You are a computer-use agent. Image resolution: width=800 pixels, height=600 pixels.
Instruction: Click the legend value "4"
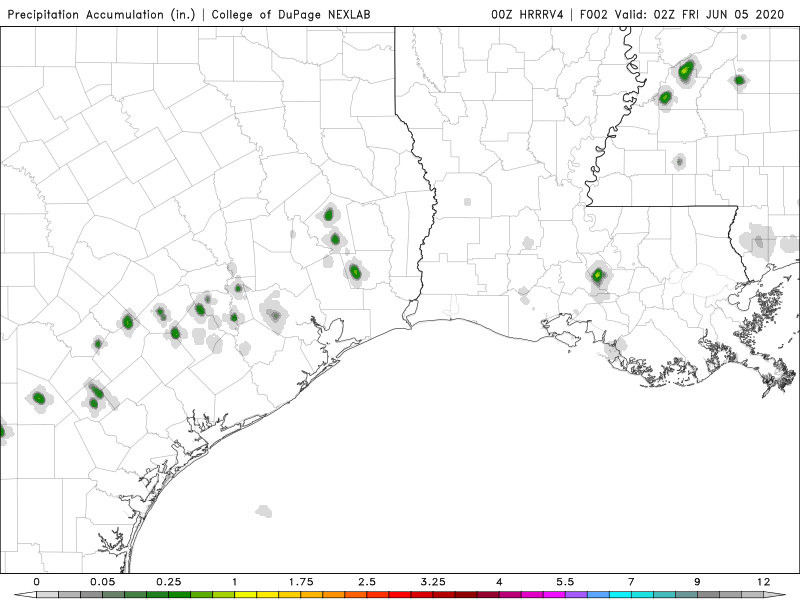(x=499, y=582)
